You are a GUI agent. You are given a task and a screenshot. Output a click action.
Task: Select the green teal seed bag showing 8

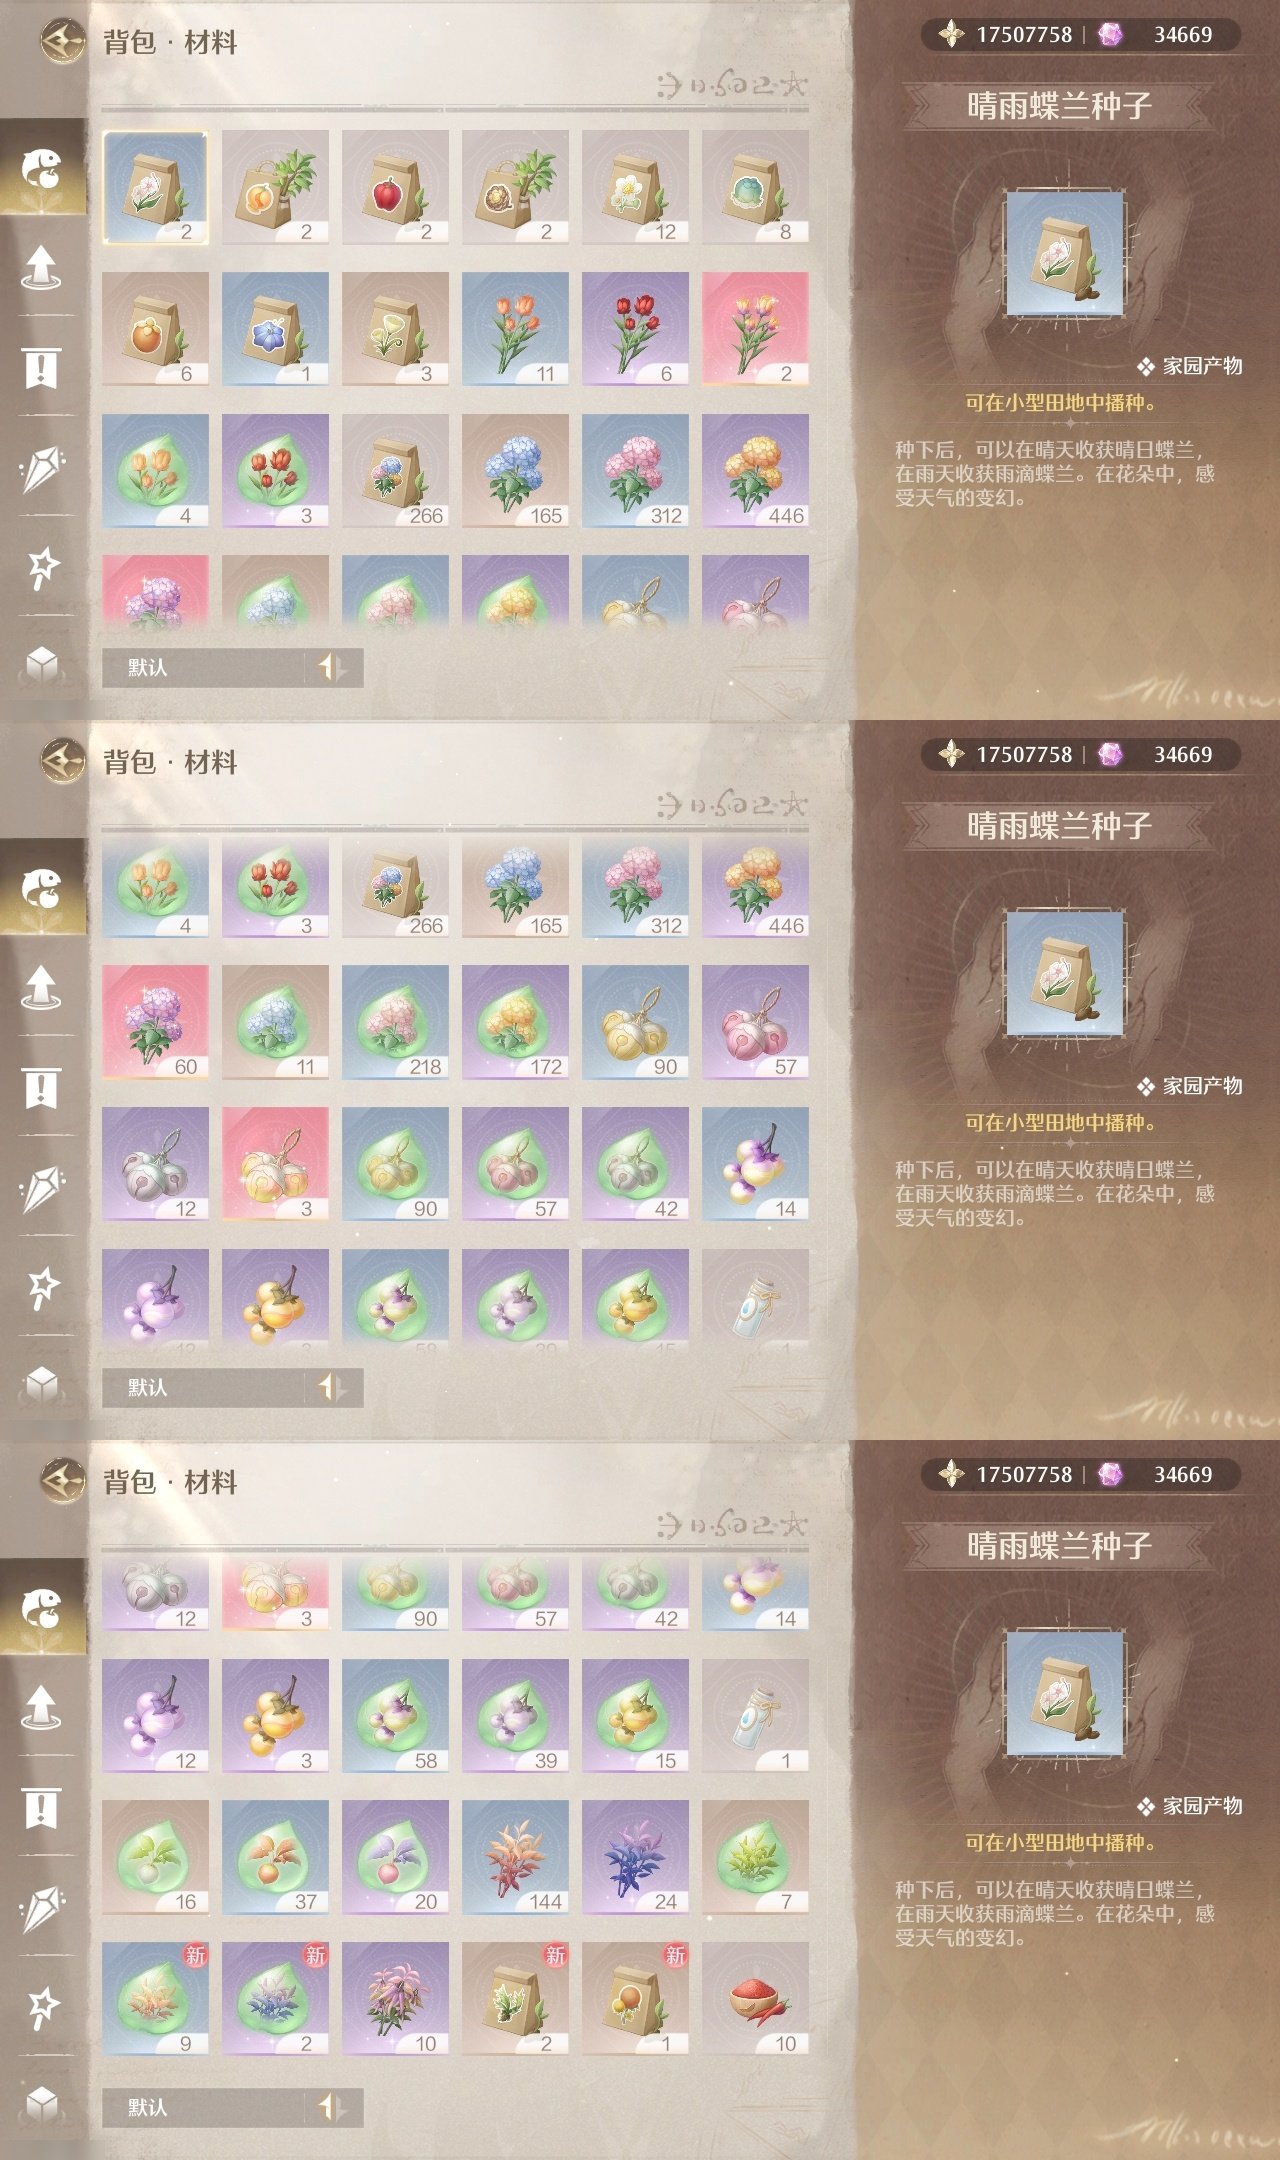(x=755, y=187)
